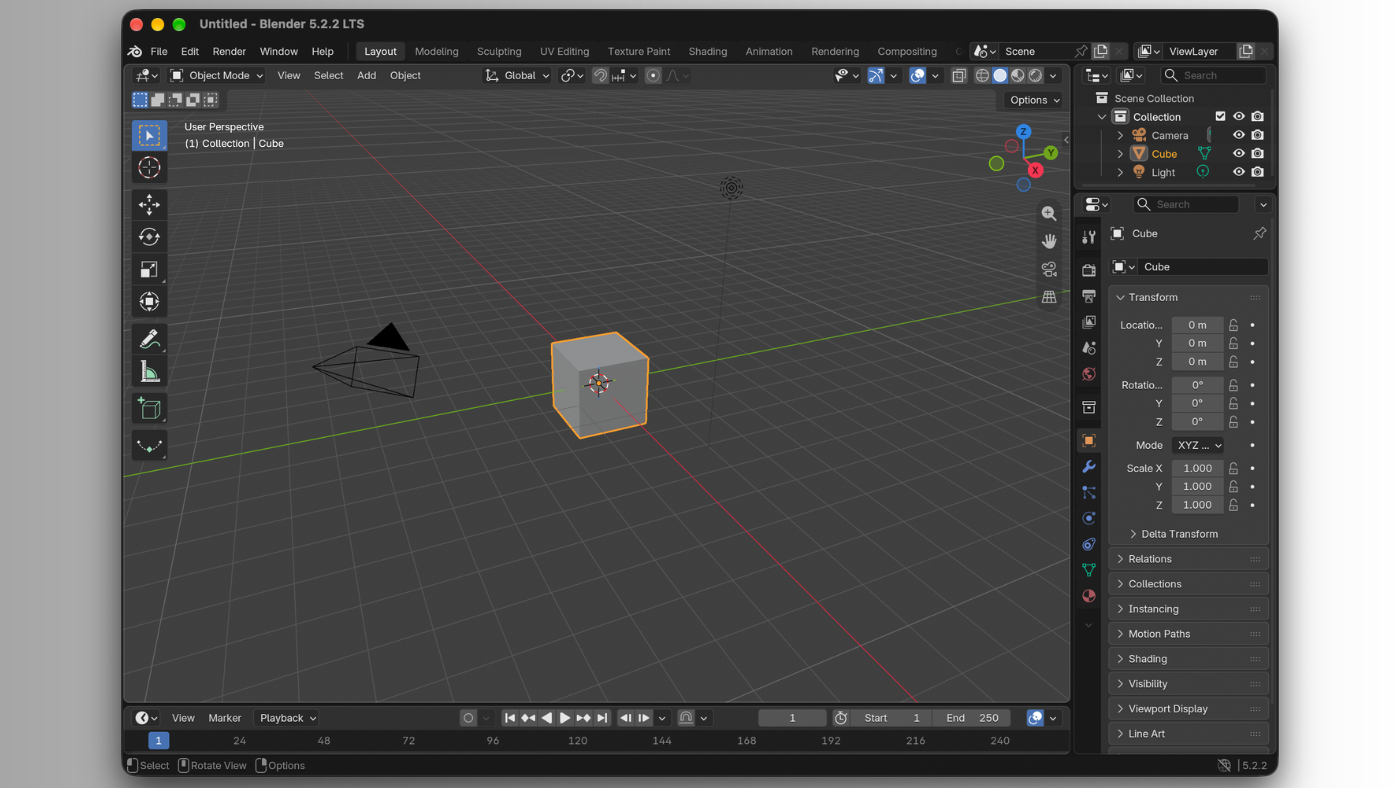Screen dimensions: 1400x788
Task: Select the Measure tool
Action: coord(149,372)
